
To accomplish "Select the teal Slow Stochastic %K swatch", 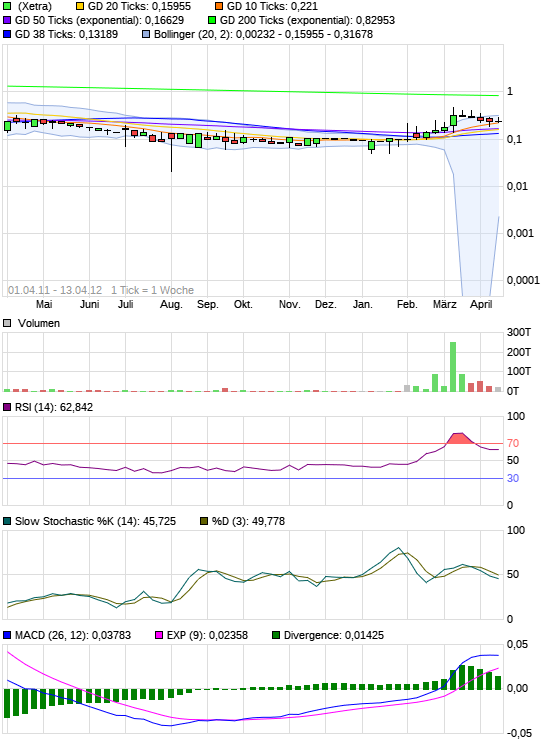I will tap(7, 521).
